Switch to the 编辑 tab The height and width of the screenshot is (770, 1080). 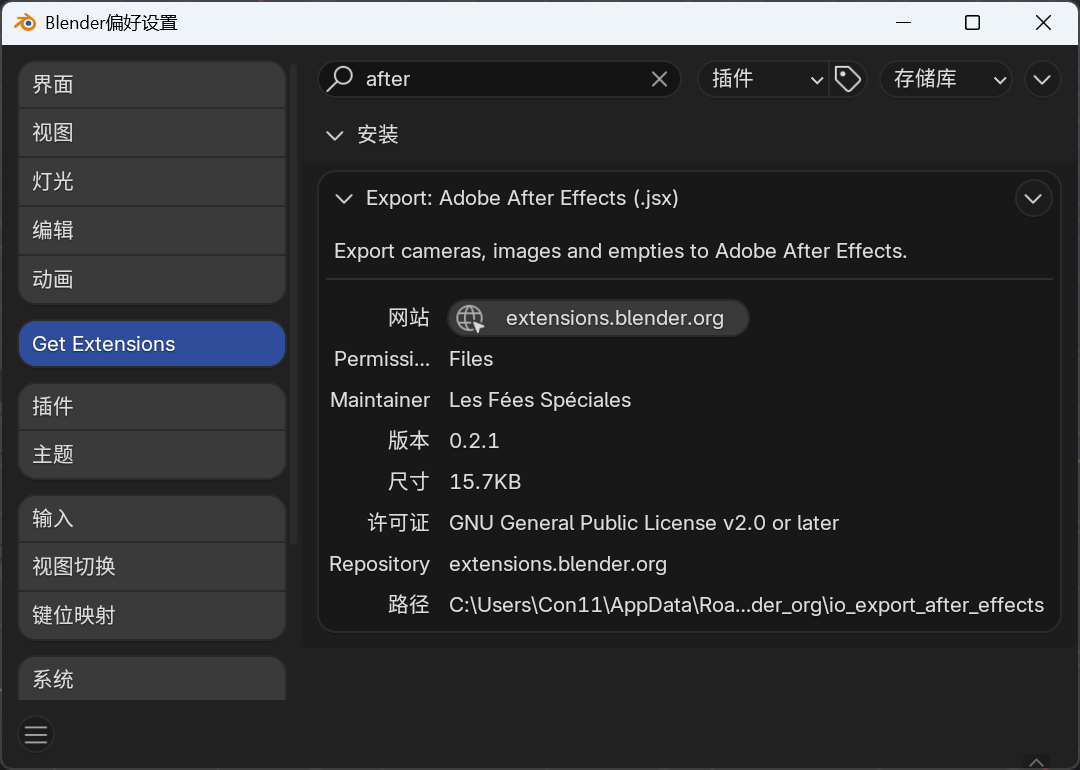tap(152, 231)
